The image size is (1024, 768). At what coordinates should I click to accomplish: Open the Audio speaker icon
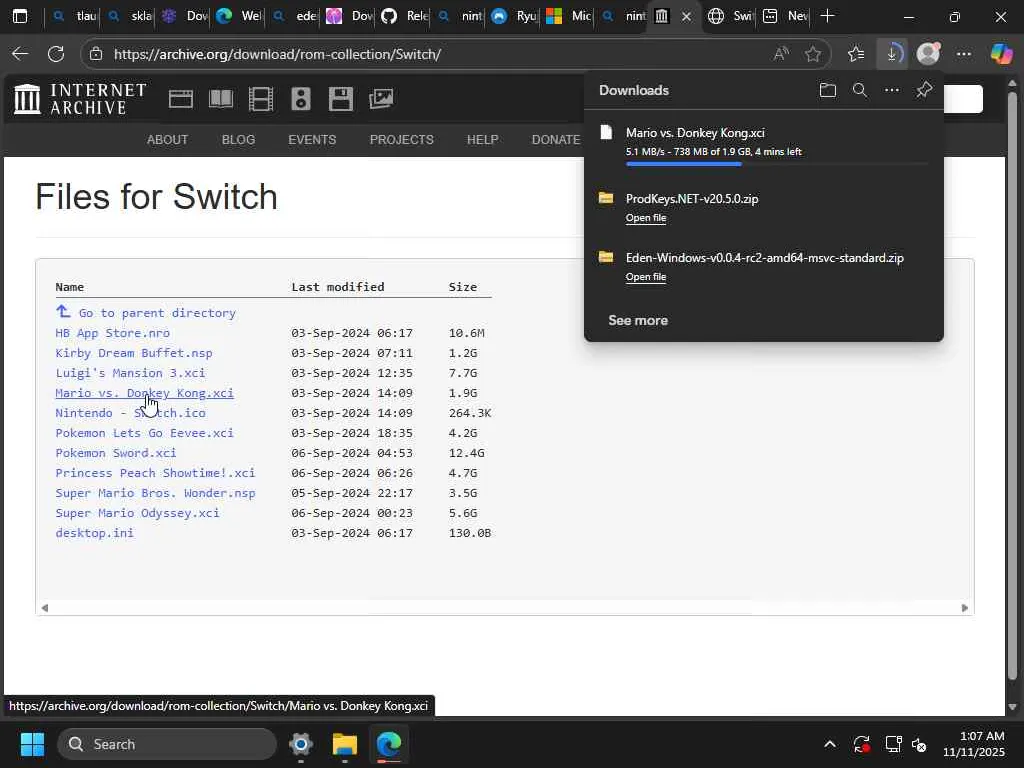pyautogui.click(x=300, y=99)
